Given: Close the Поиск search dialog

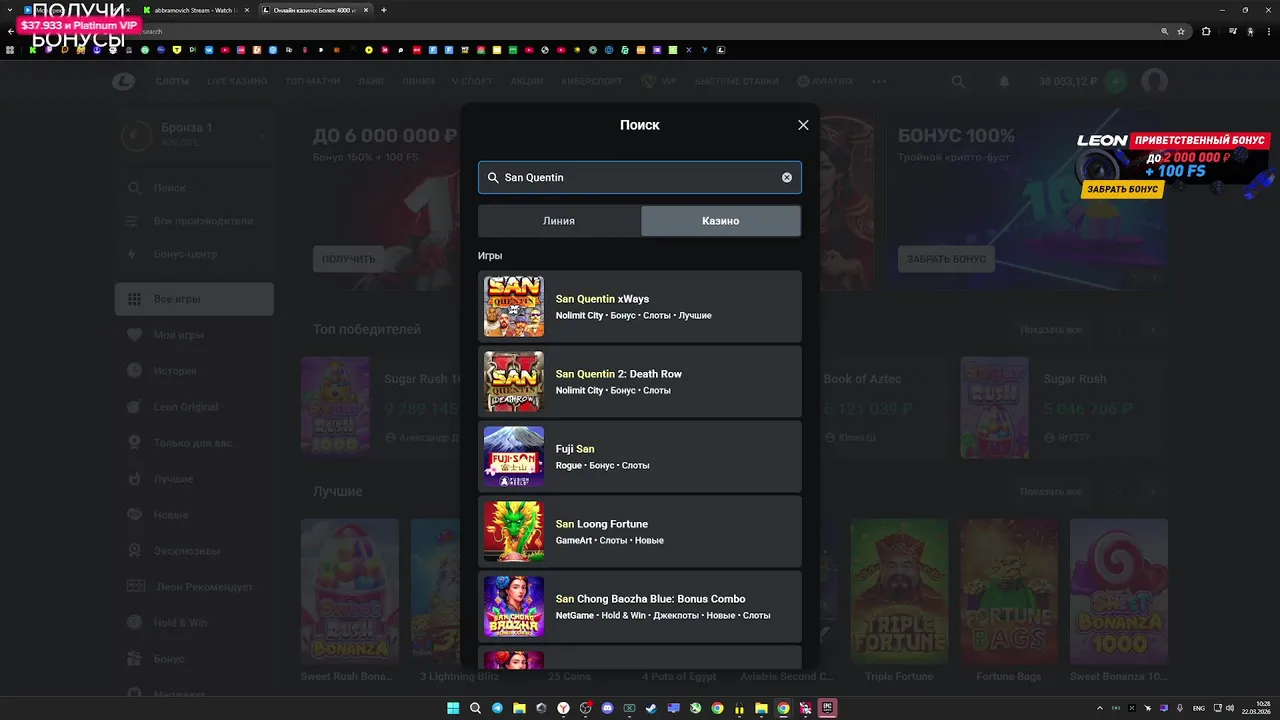Looking at the screenshot, I should point(803,125).
